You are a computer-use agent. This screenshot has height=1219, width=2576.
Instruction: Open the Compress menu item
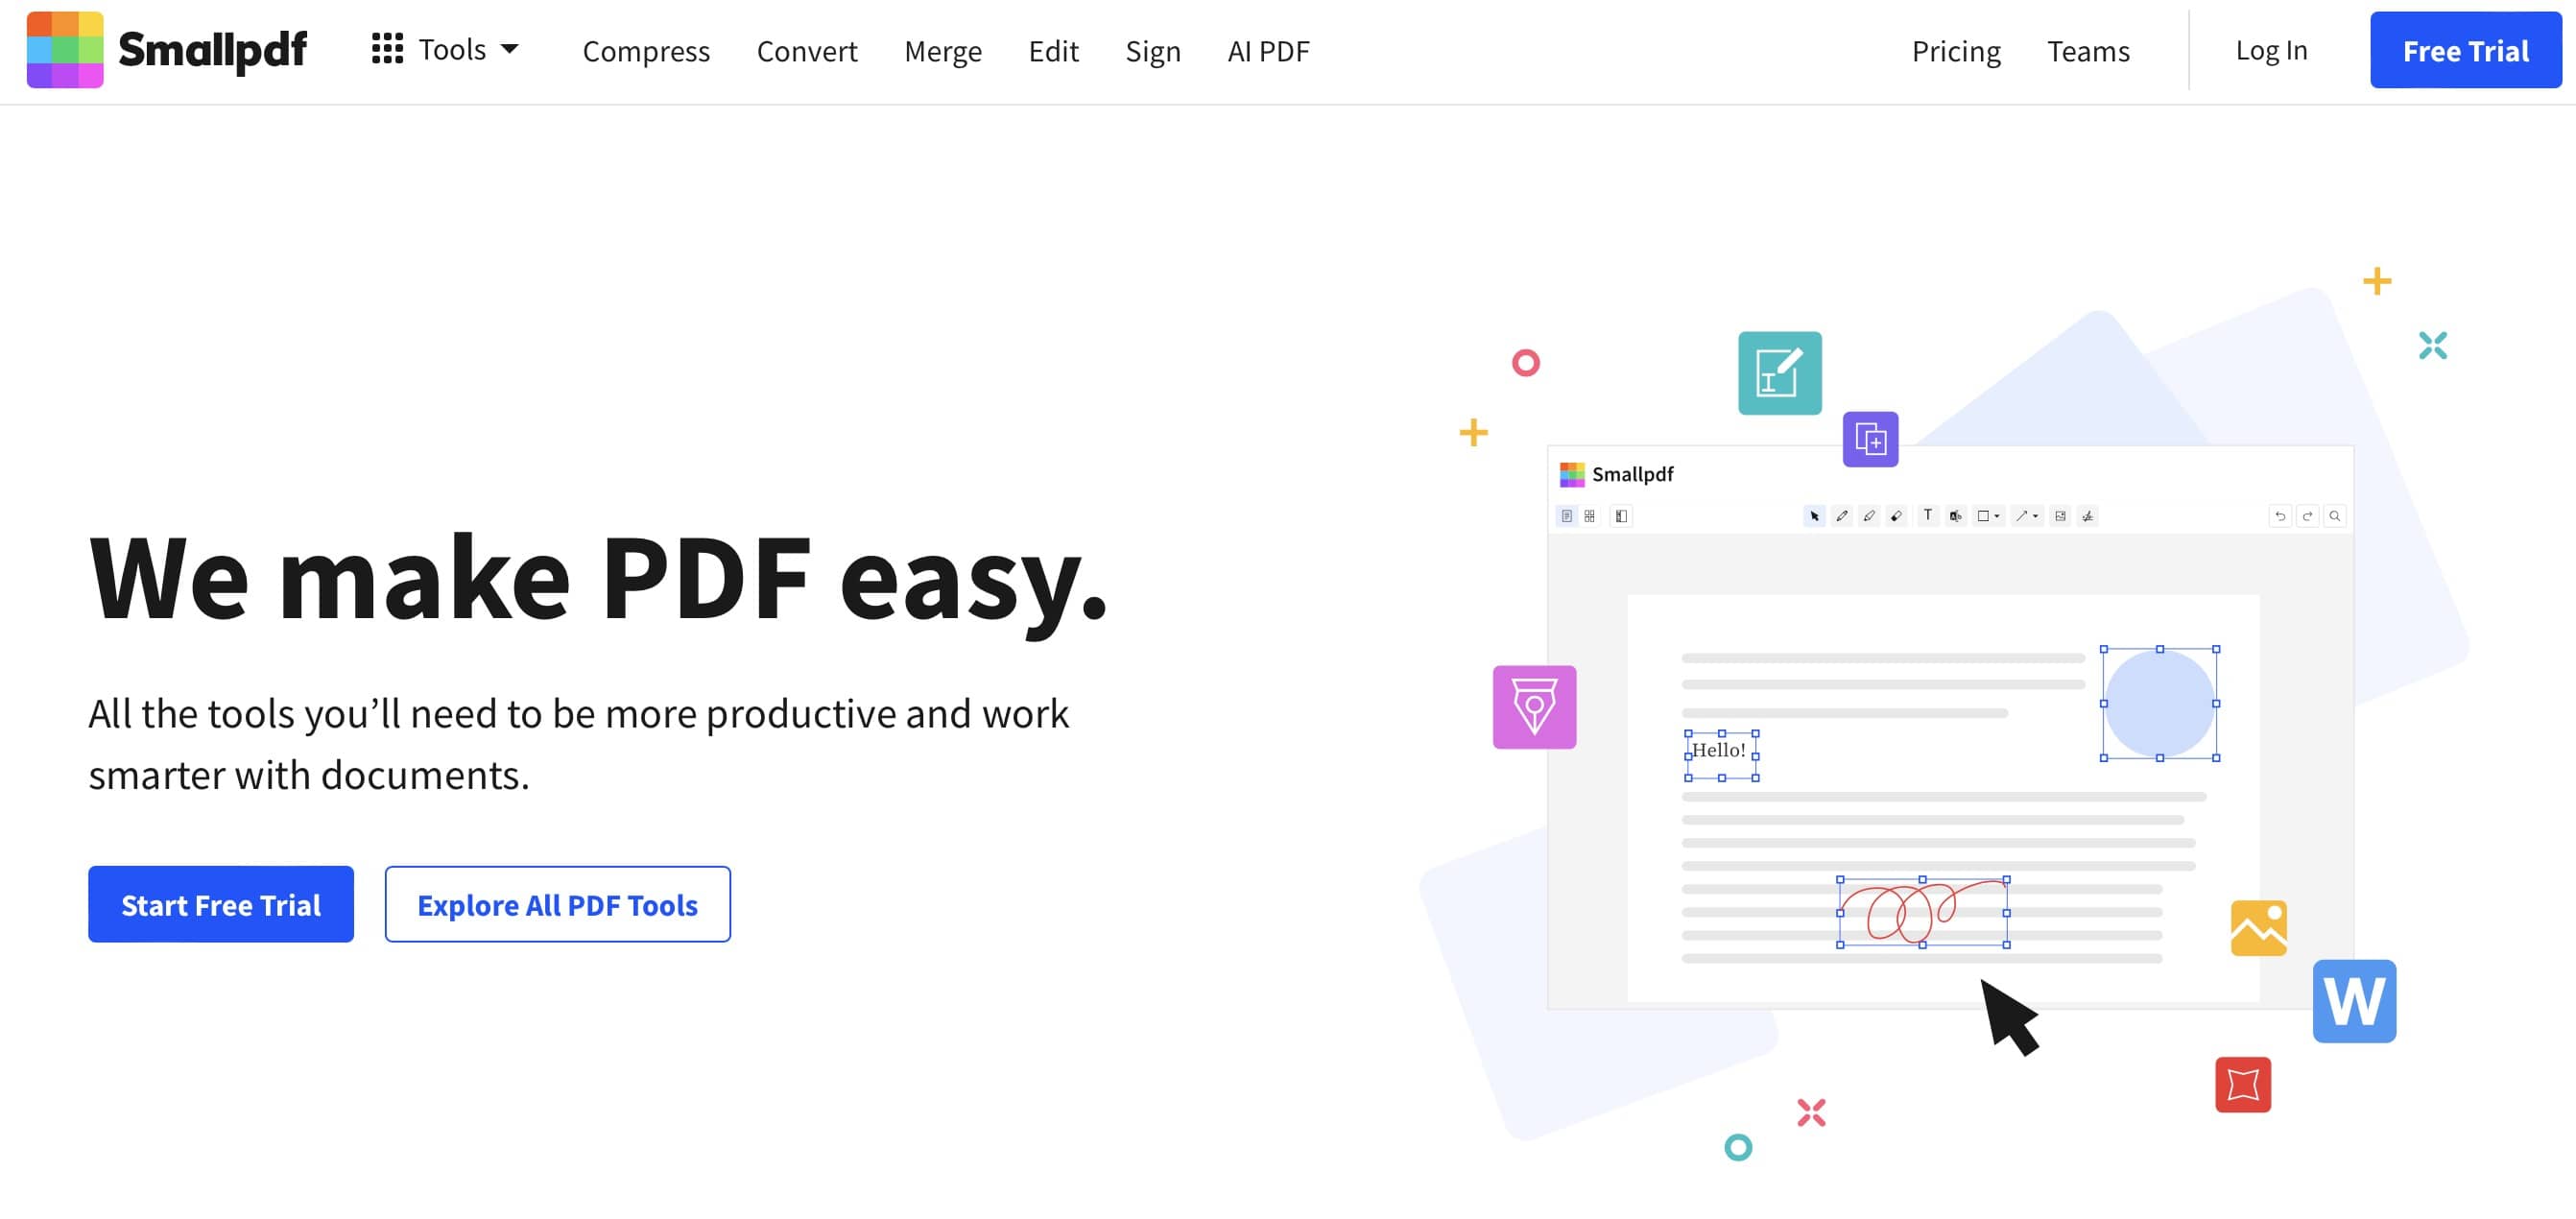646,51
